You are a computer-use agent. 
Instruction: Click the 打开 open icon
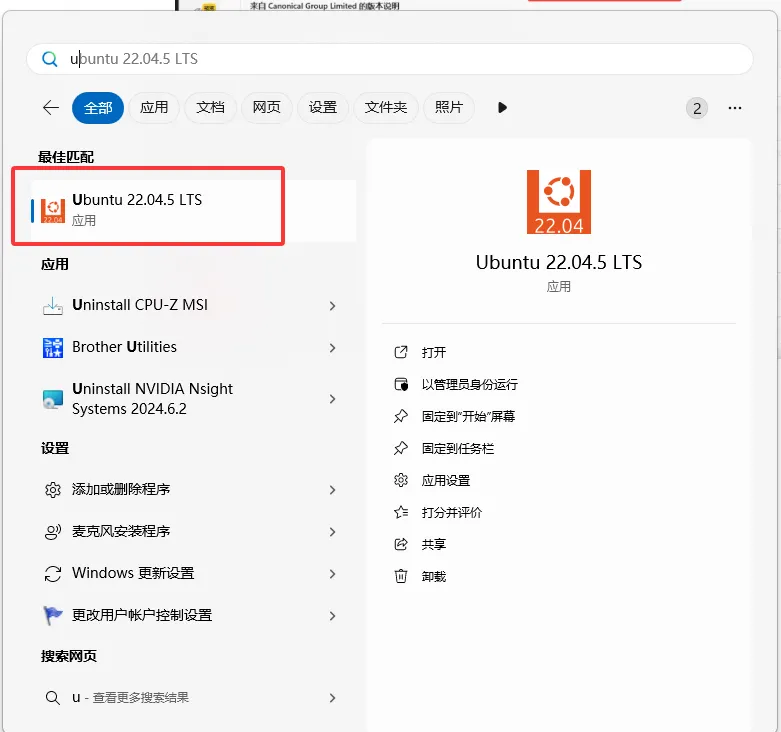pos(401,352)
